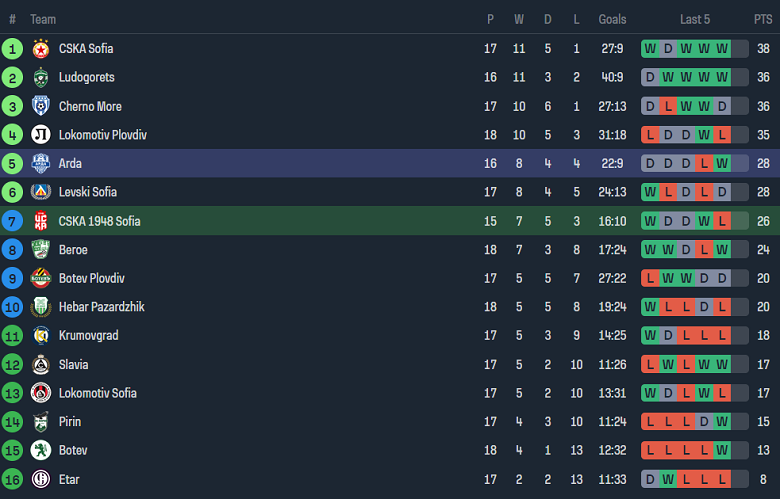Click the Botev Plovdiv club badge
780x499 pixels.
point(41,278)
